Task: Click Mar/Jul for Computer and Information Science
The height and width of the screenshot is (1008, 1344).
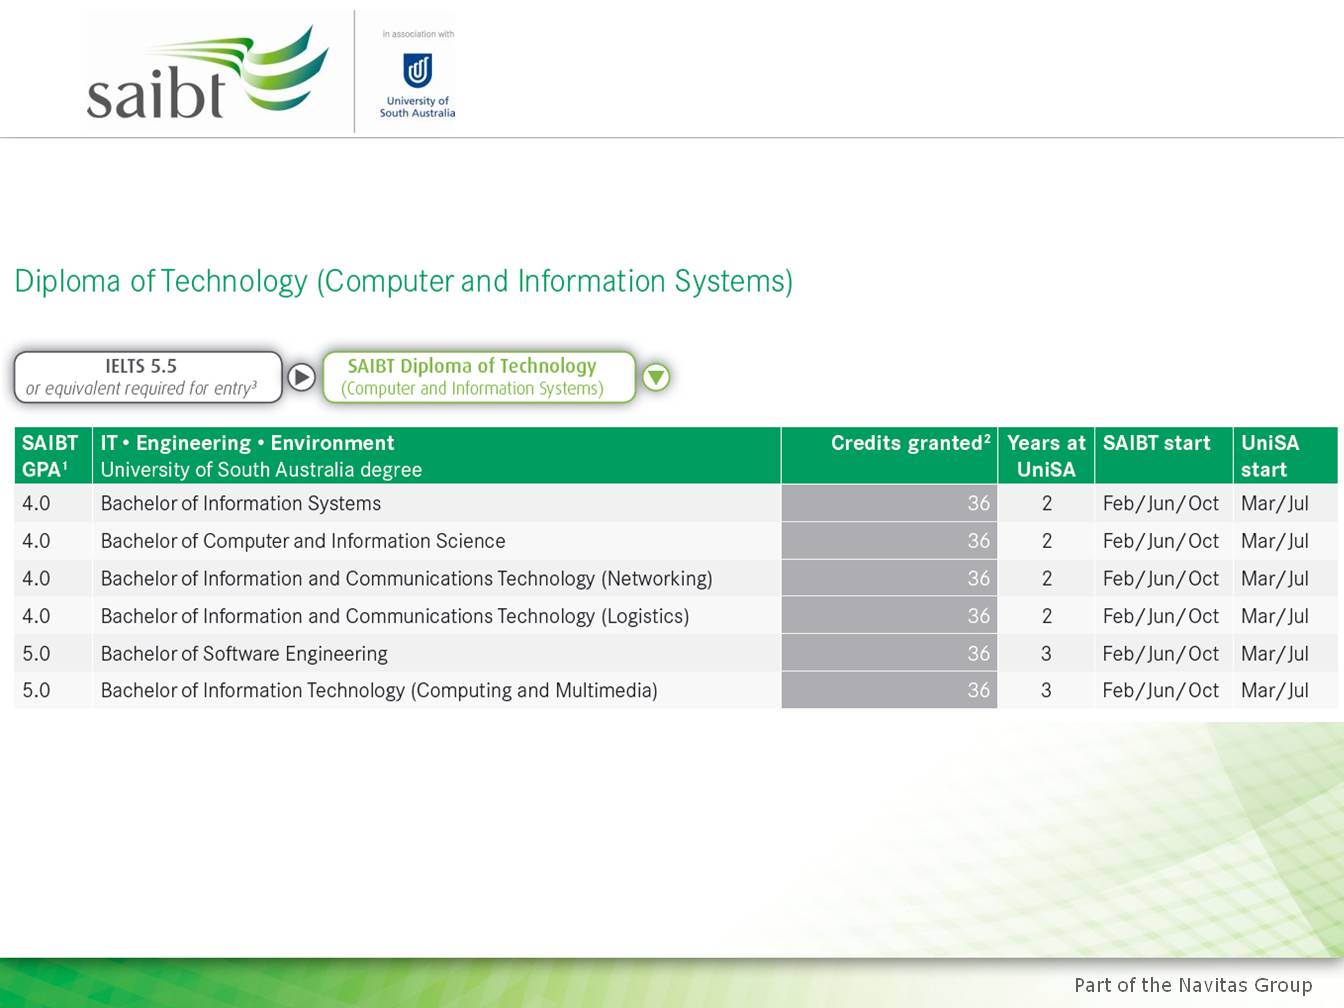Action: click(1275, 541)
